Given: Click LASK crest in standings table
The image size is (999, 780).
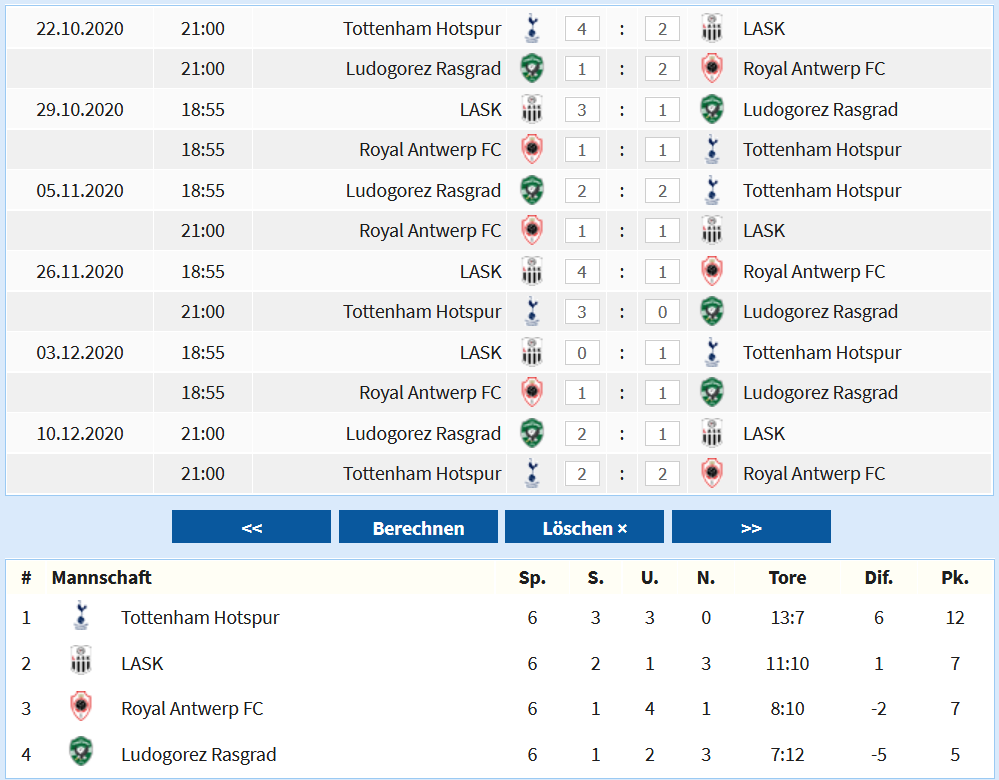Looking at the screenshot, I should (x=81, y=662).
